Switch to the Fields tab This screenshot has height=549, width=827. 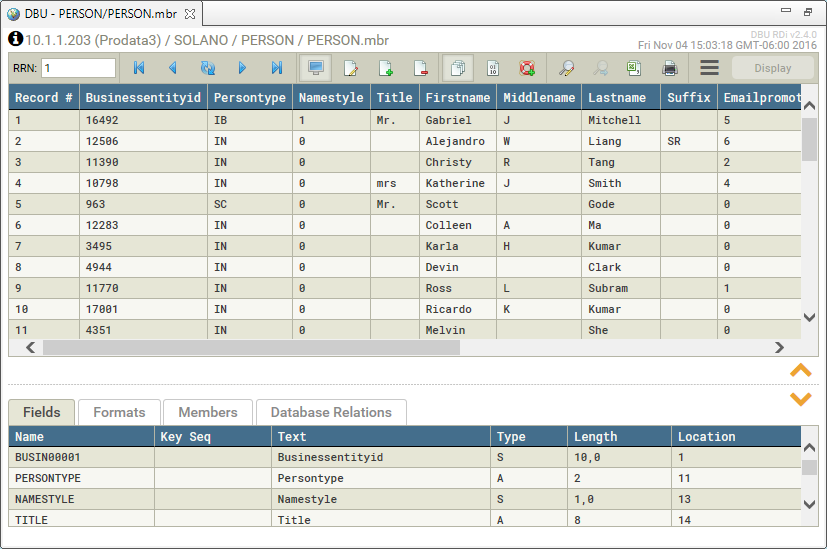(x=42, y=412)
